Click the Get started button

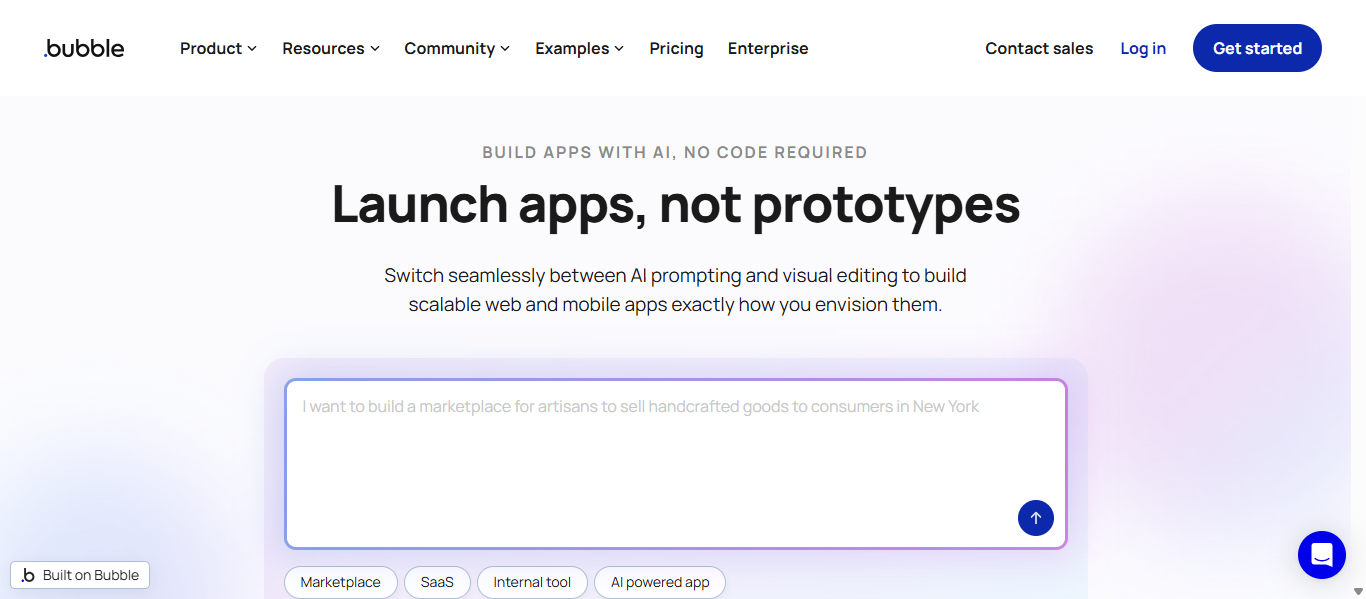[x=1257, y=47]
